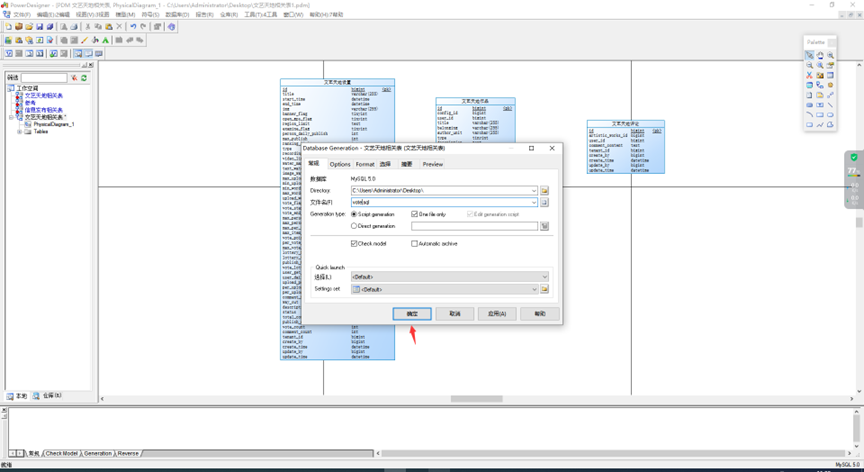Switch to the Format tab
The width and height of the screenshot is (864, 472).
(365, 164)
